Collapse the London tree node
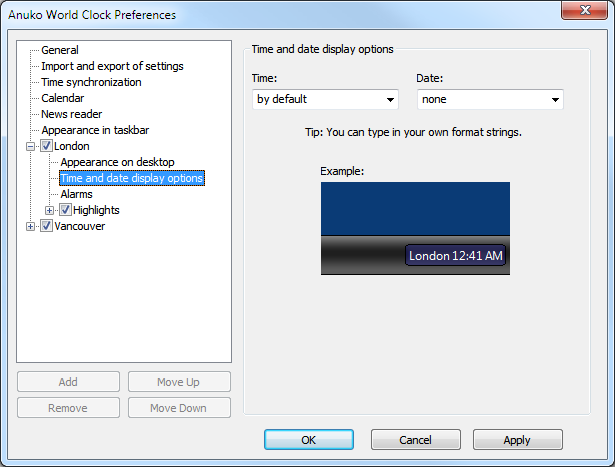This screenshot has height=467, width=615. [x=31, y=146]
